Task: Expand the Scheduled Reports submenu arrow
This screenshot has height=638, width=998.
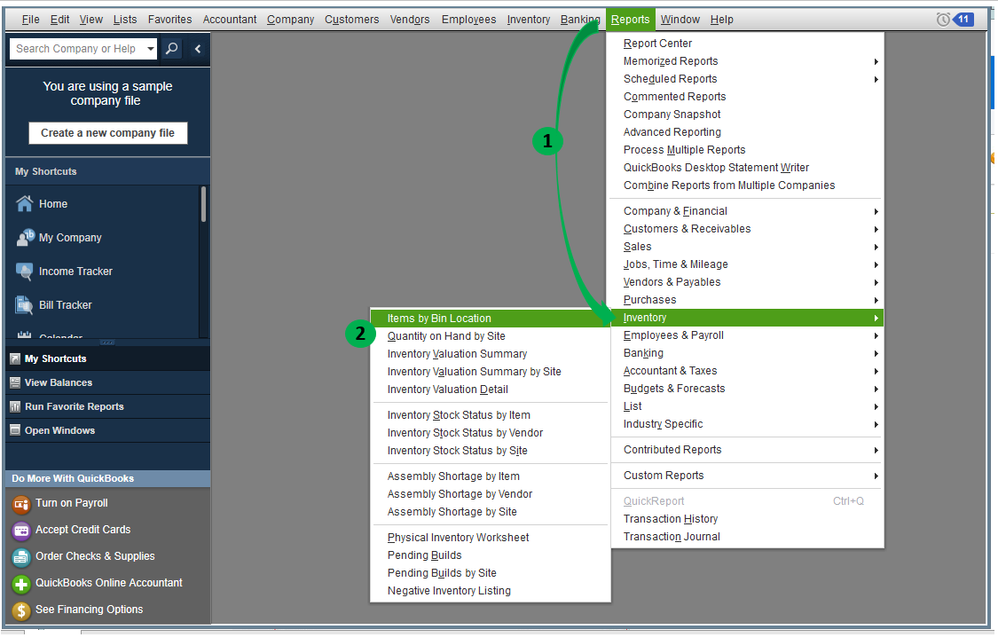Action: 876,80
